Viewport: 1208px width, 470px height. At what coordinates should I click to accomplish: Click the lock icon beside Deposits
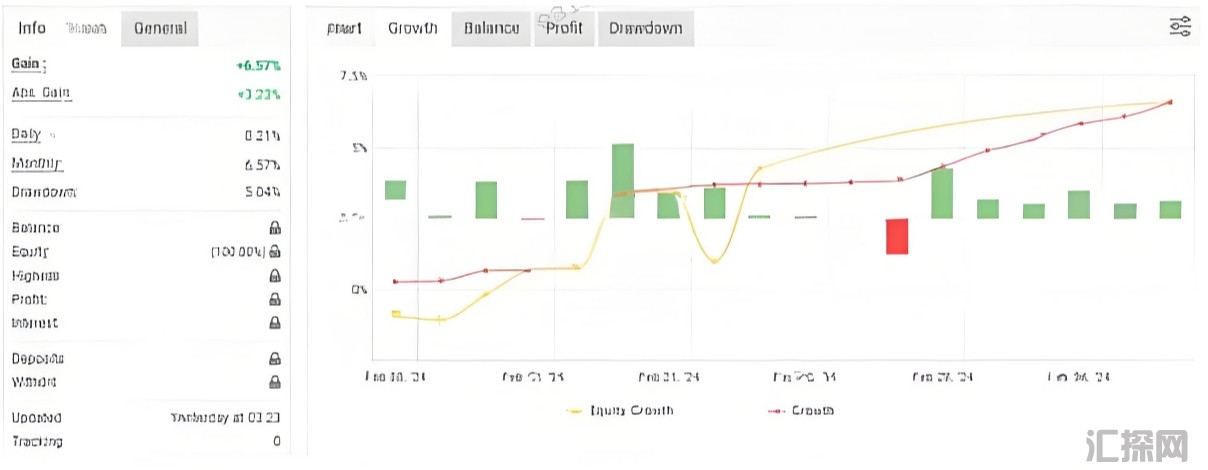tap(274, 358)
